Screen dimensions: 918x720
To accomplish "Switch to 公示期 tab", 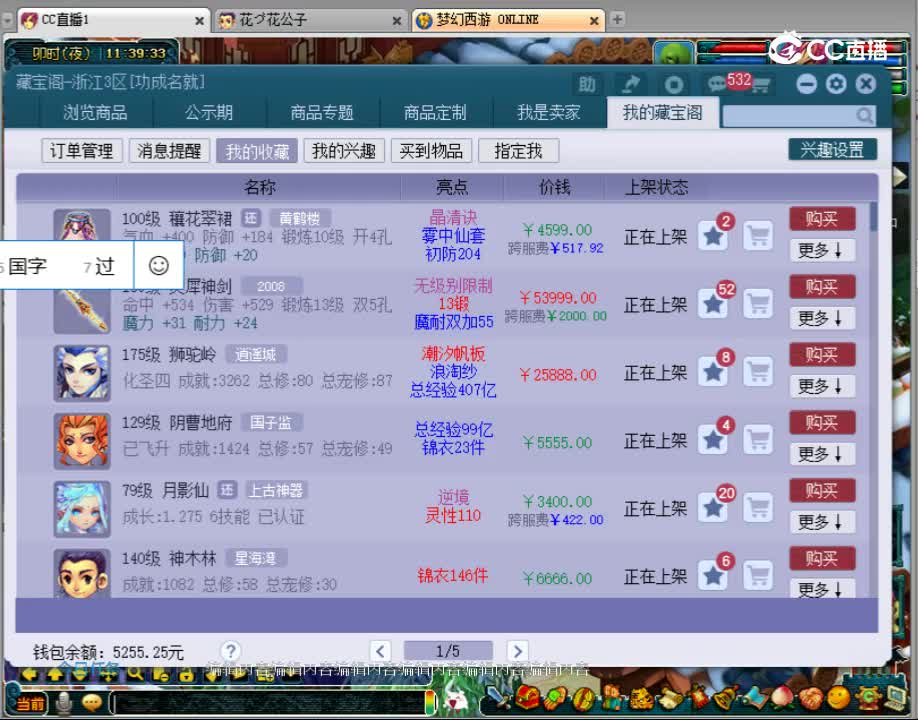I will click(209, 113).
